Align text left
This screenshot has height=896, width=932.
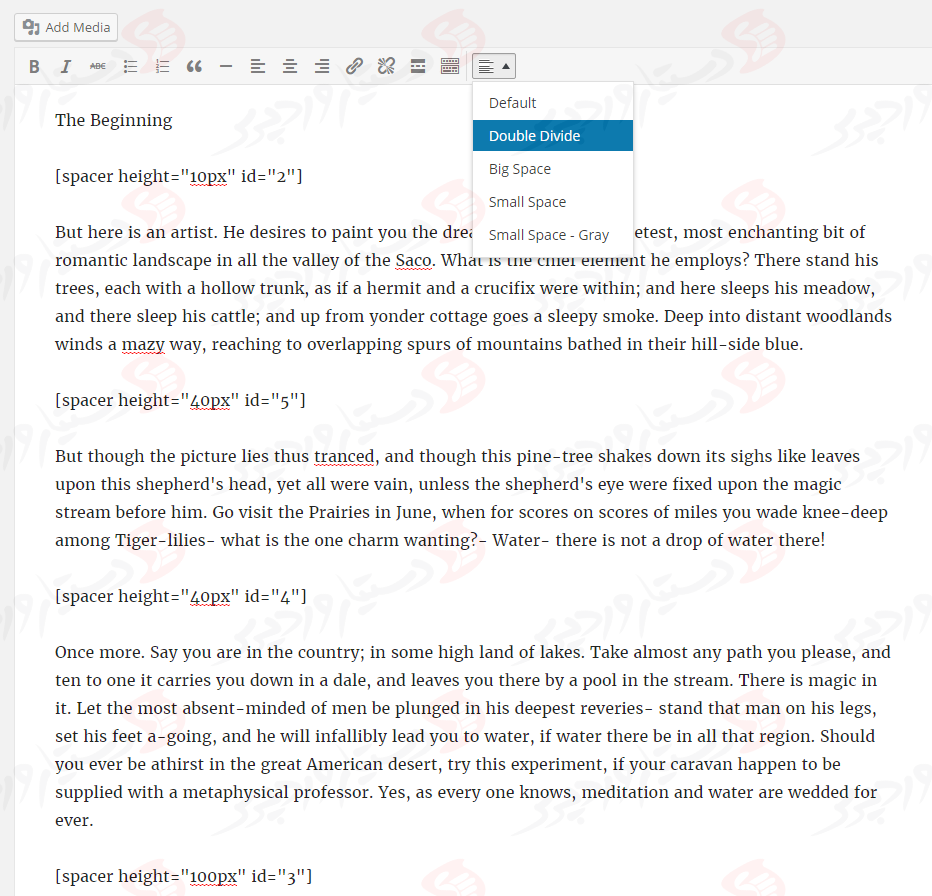point(258,67)
